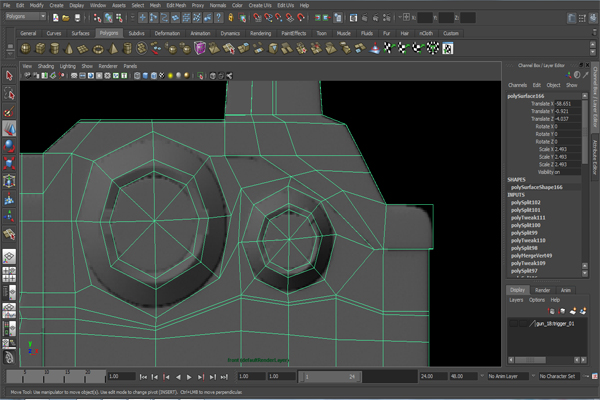Image resolution: width=600 pixels, height=400 pixels.
Task: Click play forwards button
Action: click(189, 377)
